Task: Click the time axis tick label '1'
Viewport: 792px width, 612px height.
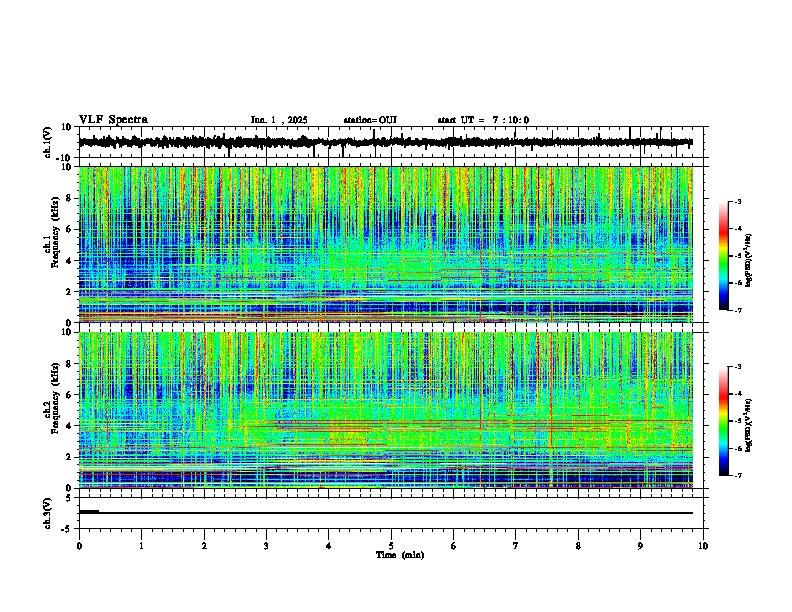Action: (141, 546)
